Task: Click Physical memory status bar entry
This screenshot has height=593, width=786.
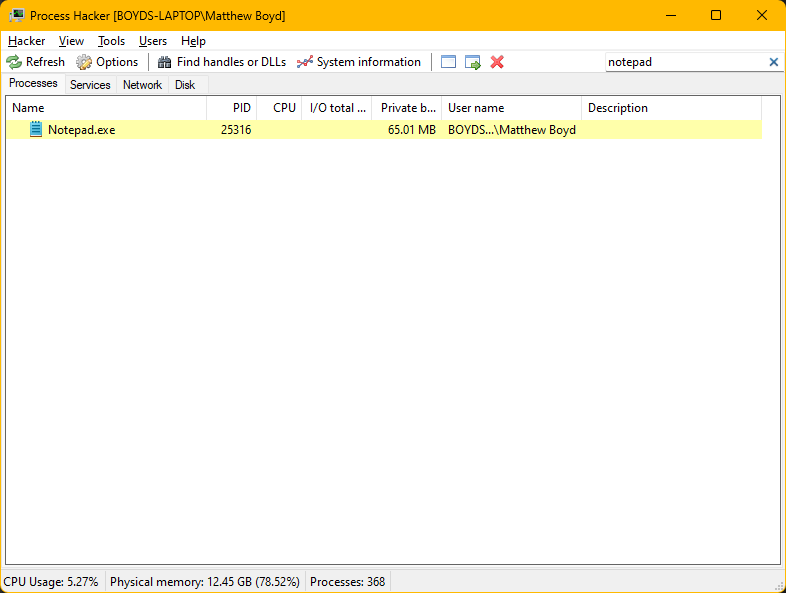Action: 205,582
